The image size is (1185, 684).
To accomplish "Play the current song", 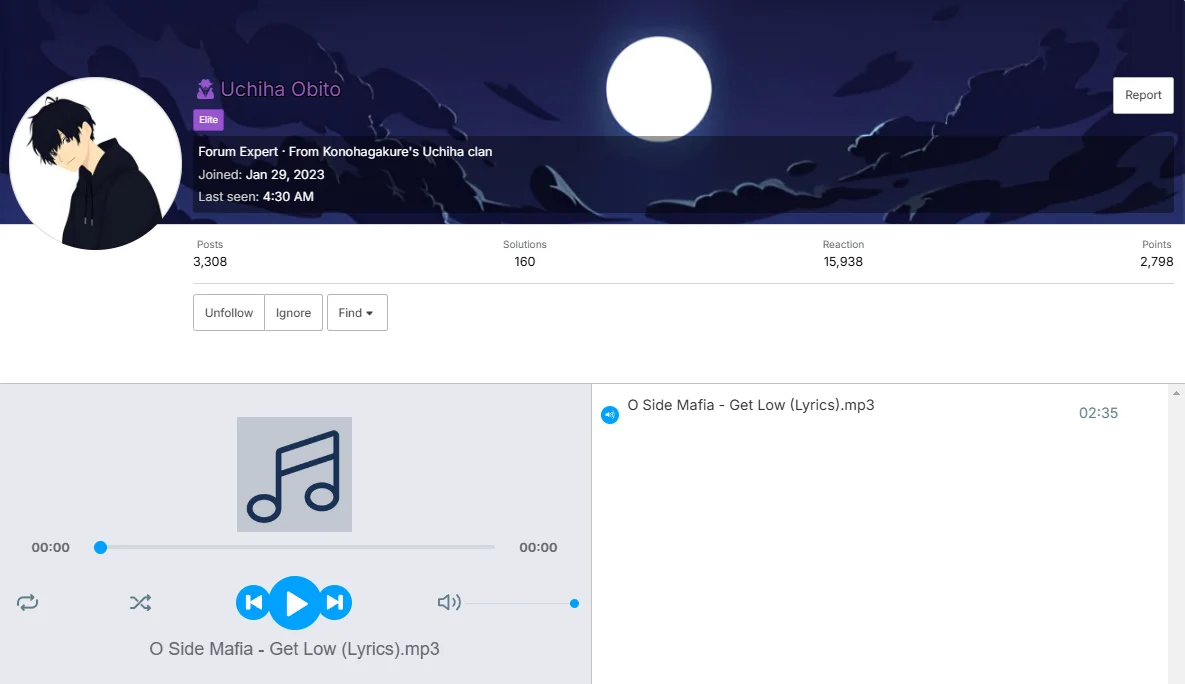I will (295, 602).
